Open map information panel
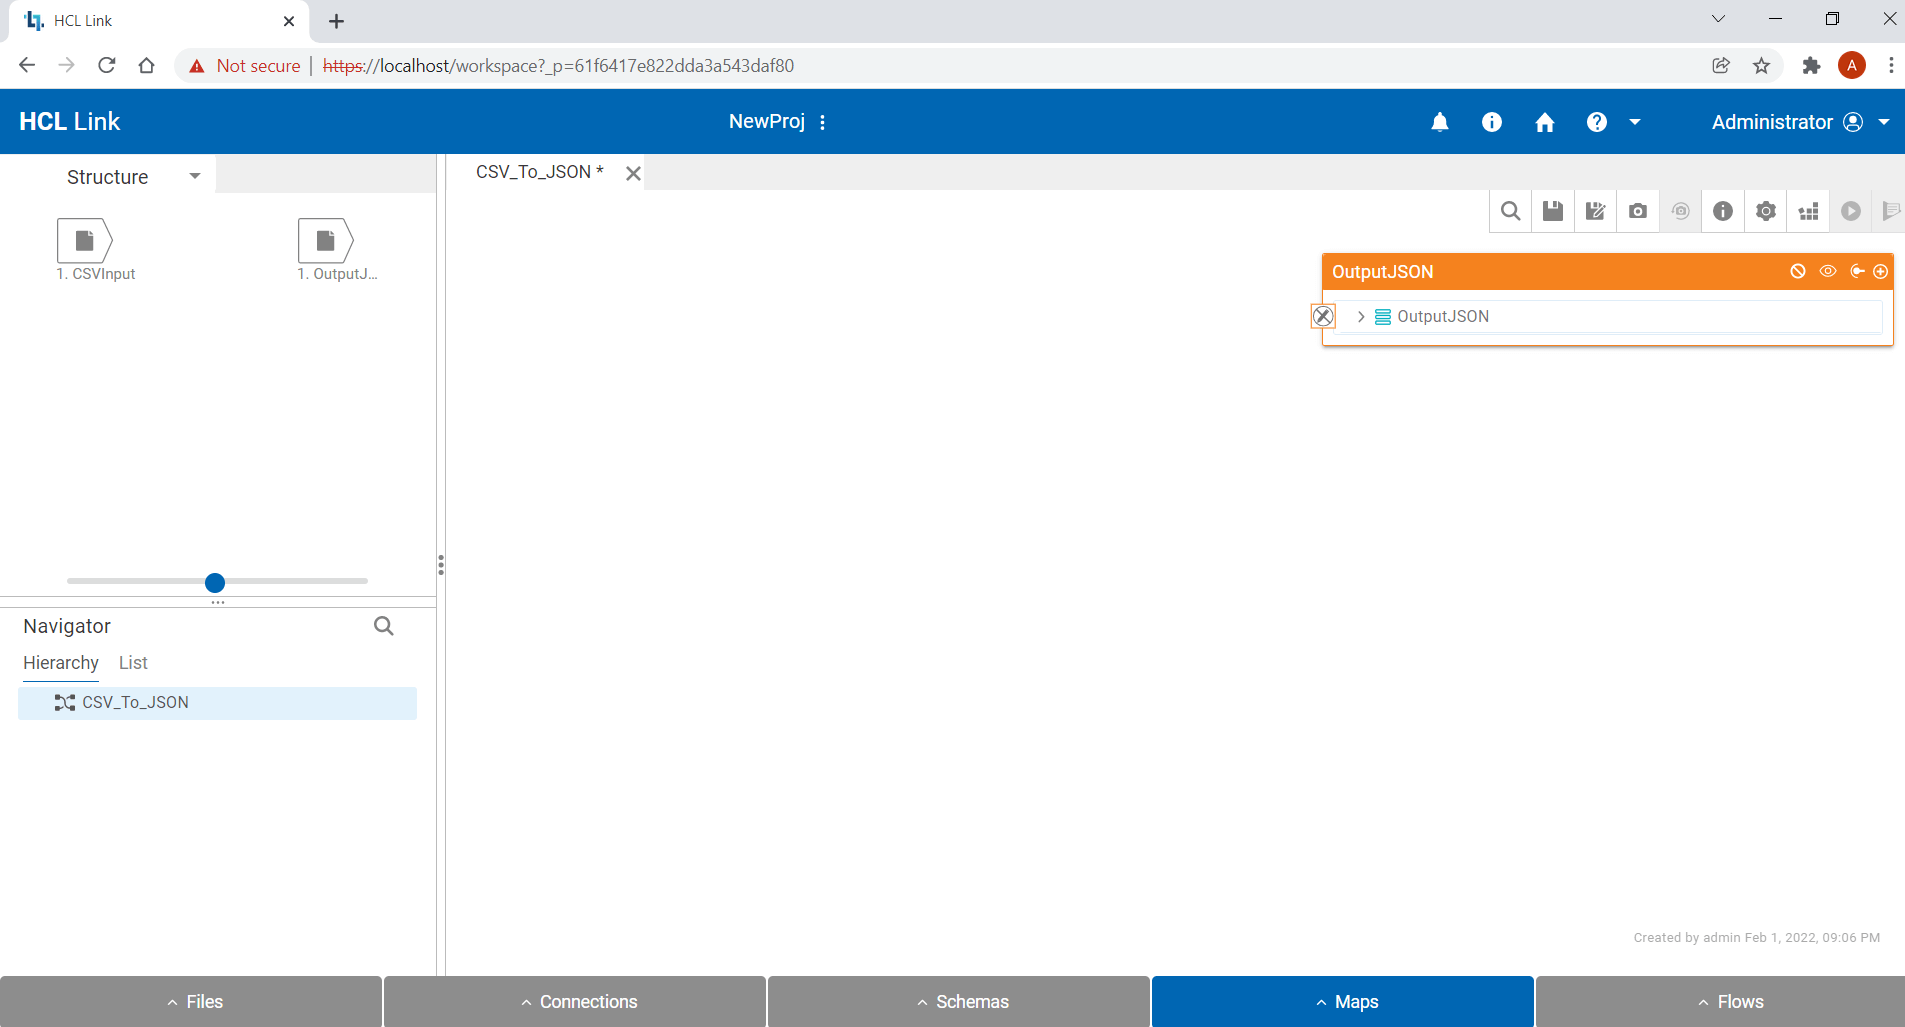The width and height of the screenshot is (1905, 1027). coord(1723,211)
